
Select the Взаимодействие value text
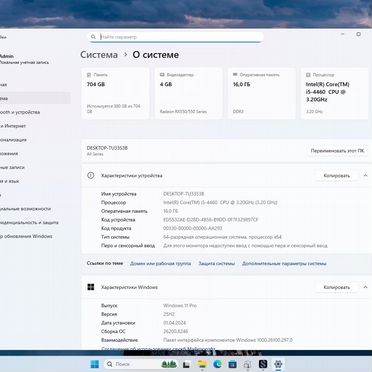(228, 340)
